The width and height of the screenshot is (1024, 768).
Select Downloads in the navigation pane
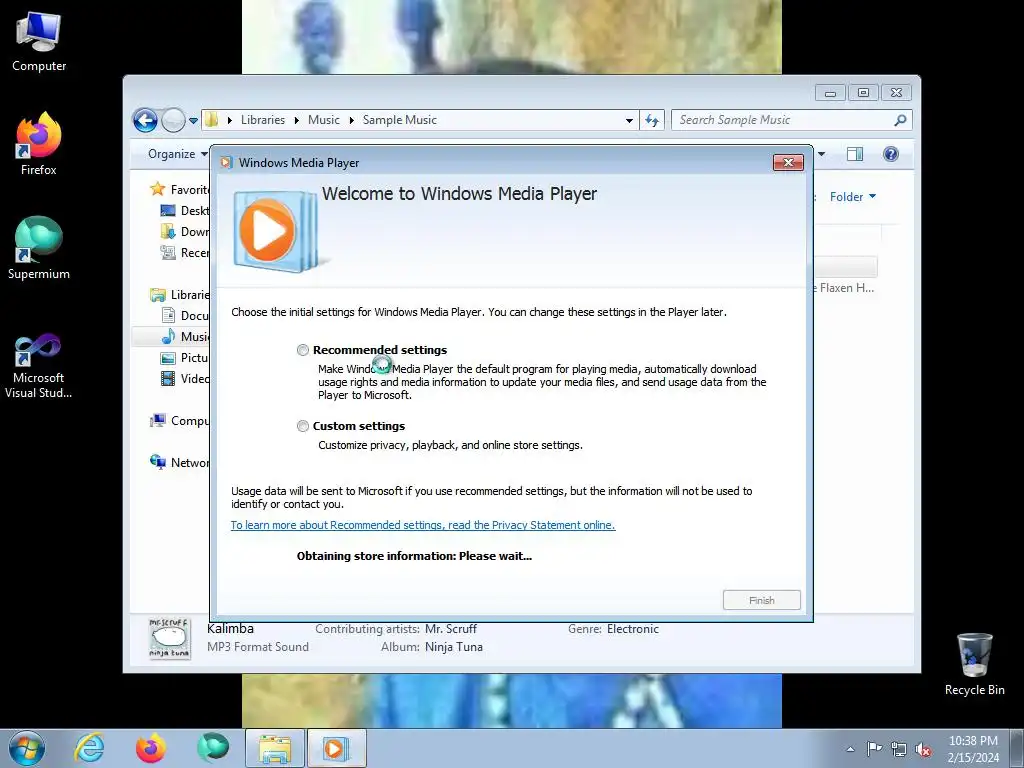coord(185,232)
